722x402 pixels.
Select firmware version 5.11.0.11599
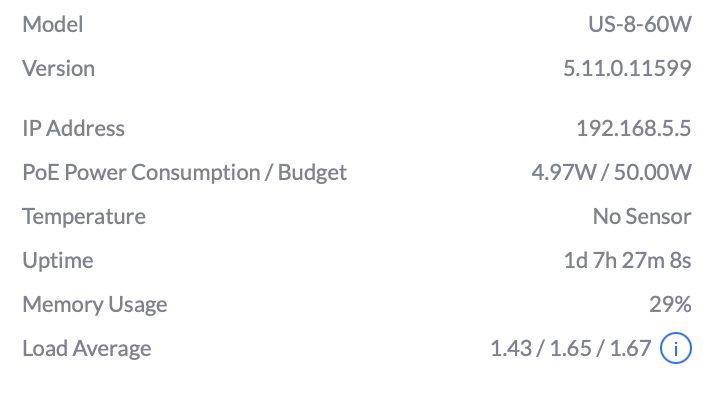pos(628,69)
